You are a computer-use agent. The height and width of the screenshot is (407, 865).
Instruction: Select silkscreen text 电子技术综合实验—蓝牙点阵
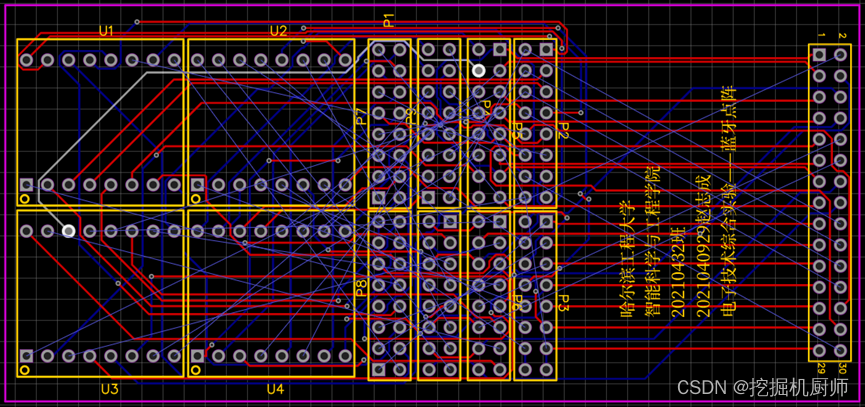(x=729, y=201)
